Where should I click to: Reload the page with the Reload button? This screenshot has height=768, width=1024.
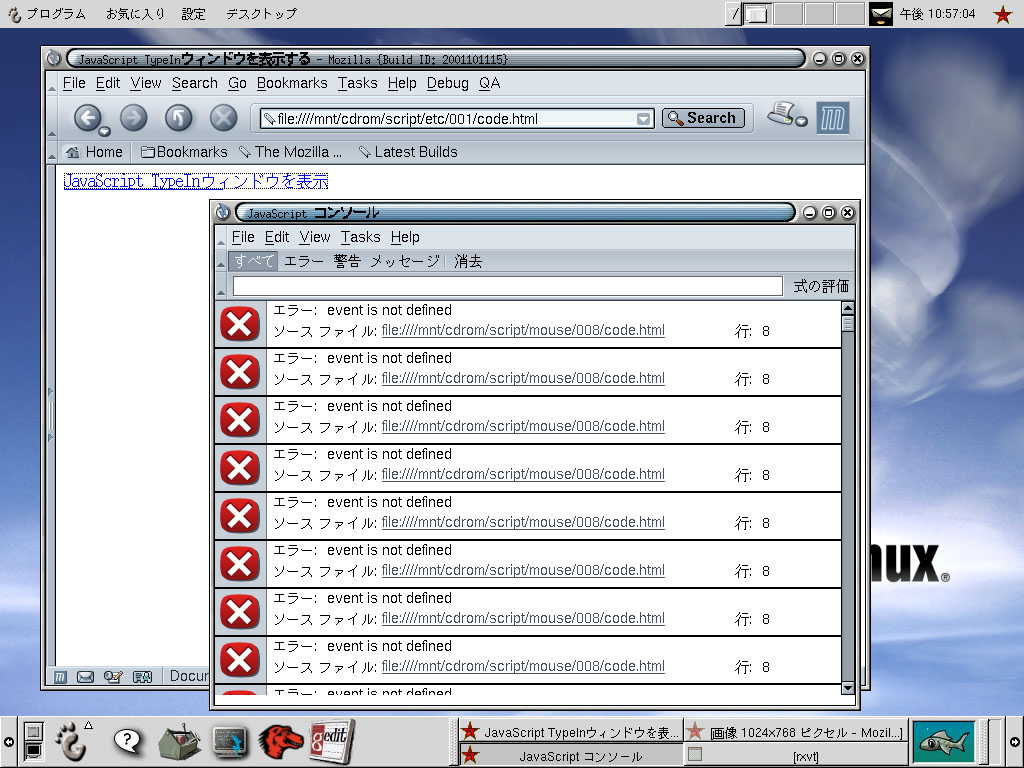pyautogui.click(x=178, y=118)
